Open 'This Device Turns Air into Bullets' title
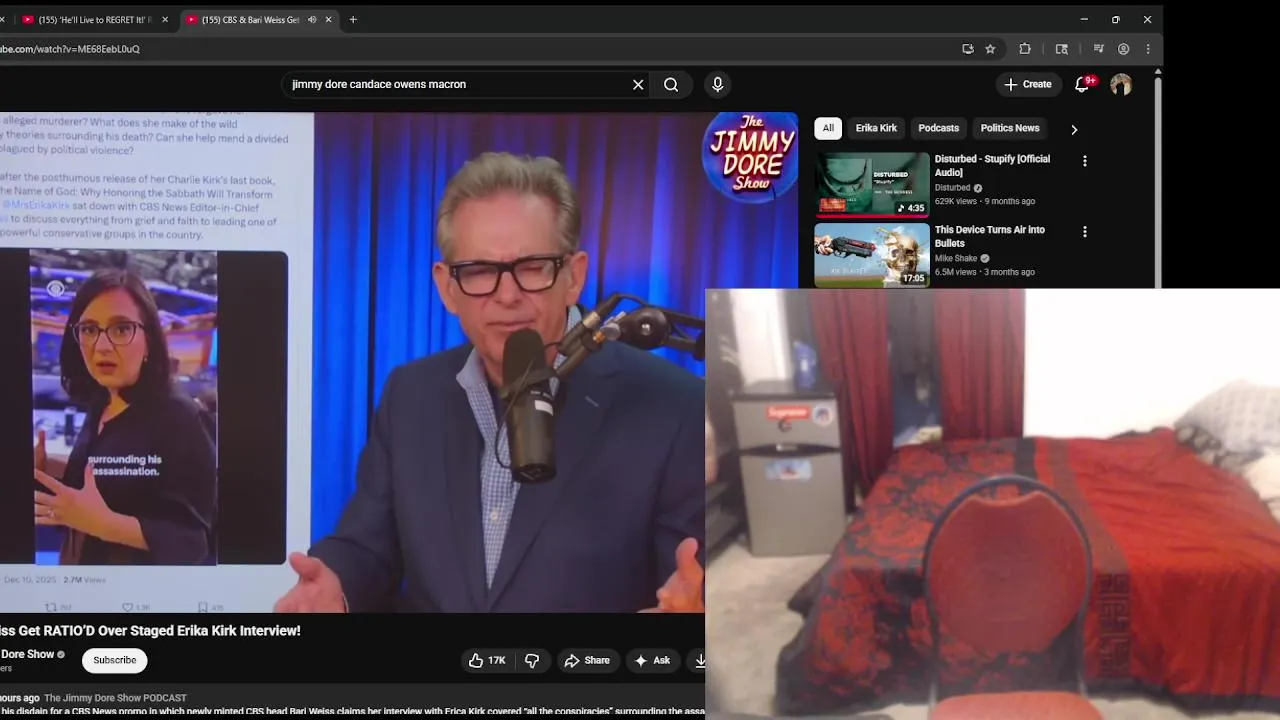Screen dimensions: 1280x720 (990, 236)
